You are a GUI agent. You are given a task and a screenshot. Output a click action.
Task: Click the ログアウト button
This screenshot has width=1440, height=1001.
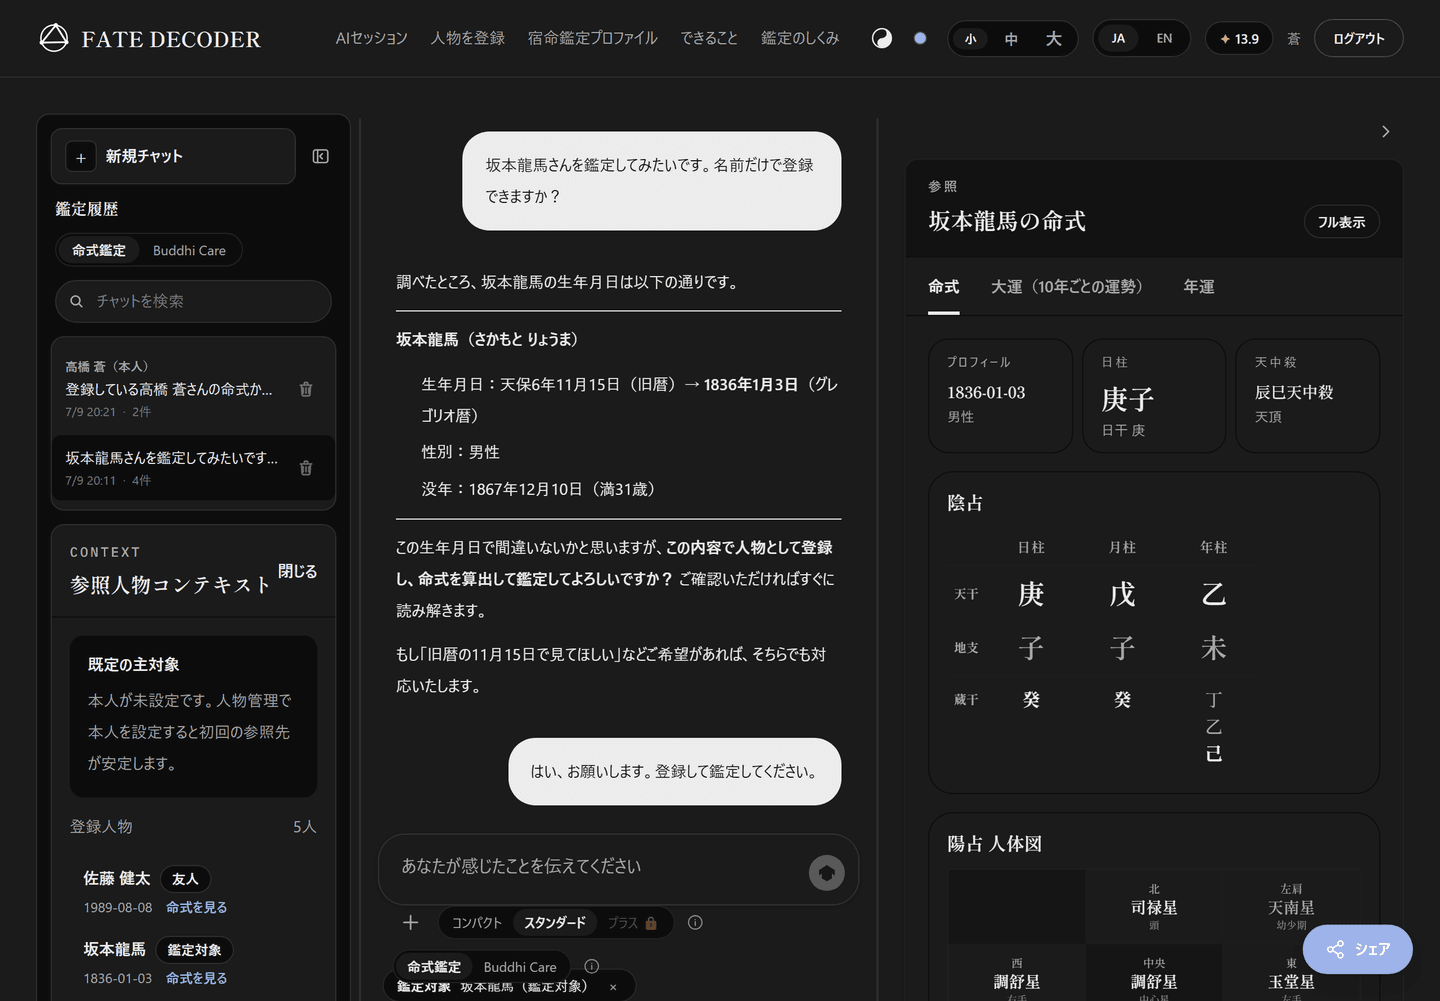pos(1358,39)
